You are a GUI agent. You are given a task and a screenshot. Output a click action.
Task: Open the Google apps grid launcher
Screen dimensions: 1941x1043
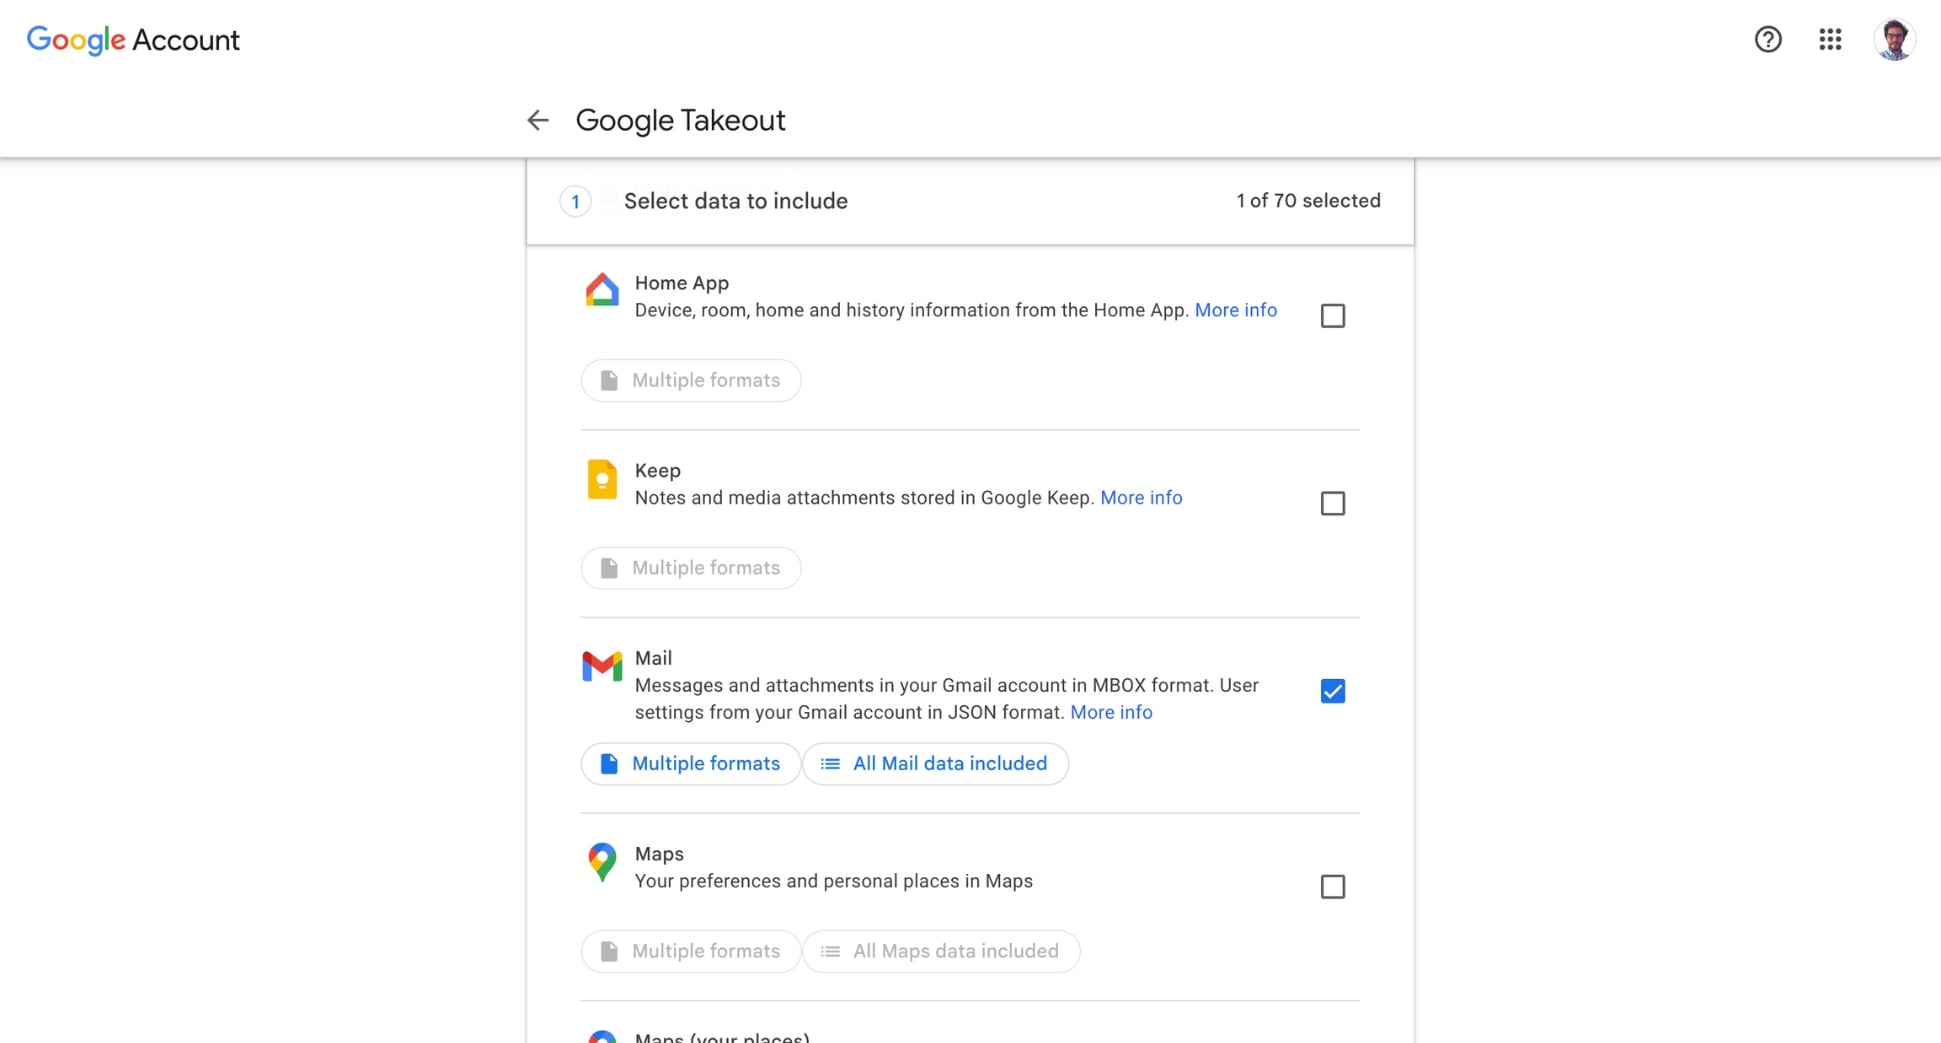point(1829,39)
